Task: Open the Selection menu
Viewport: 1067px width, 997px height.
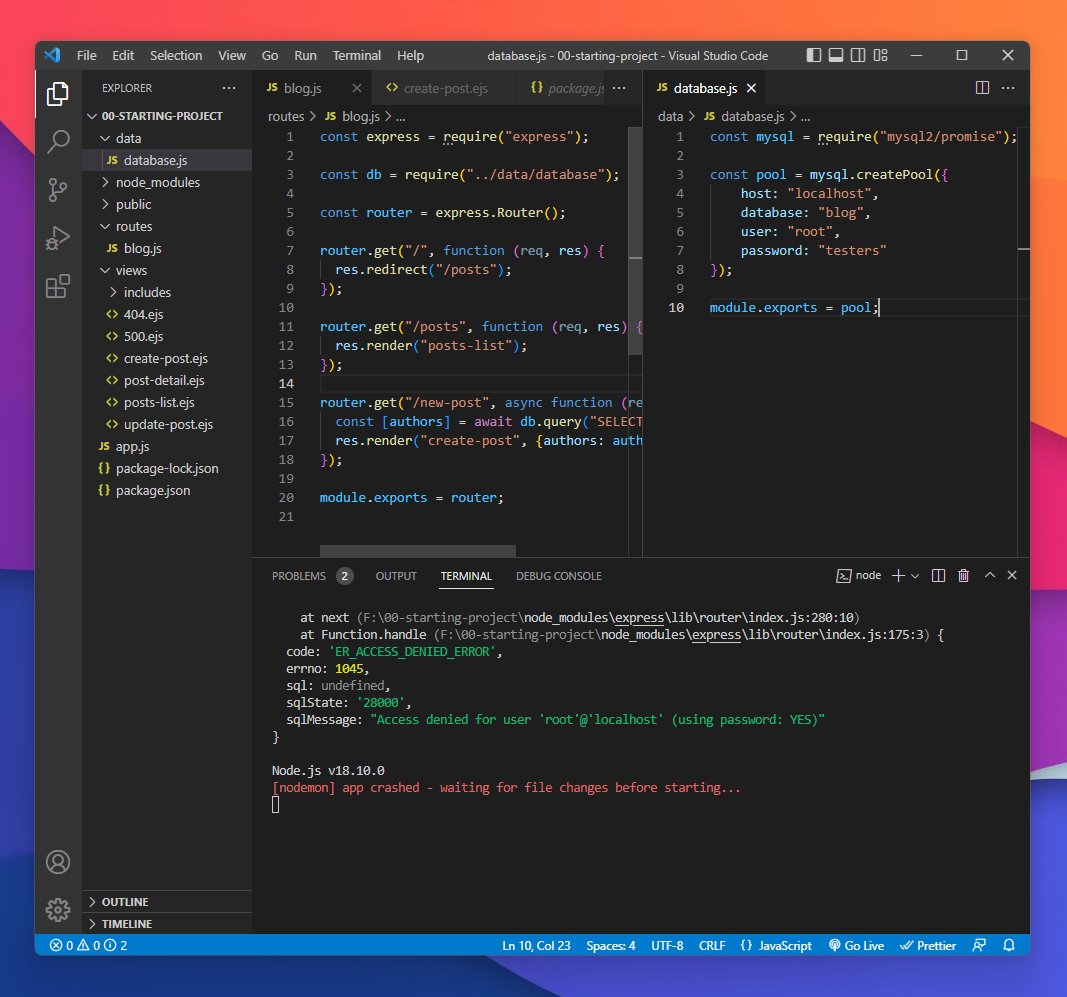Action: (x=176, y=55)
